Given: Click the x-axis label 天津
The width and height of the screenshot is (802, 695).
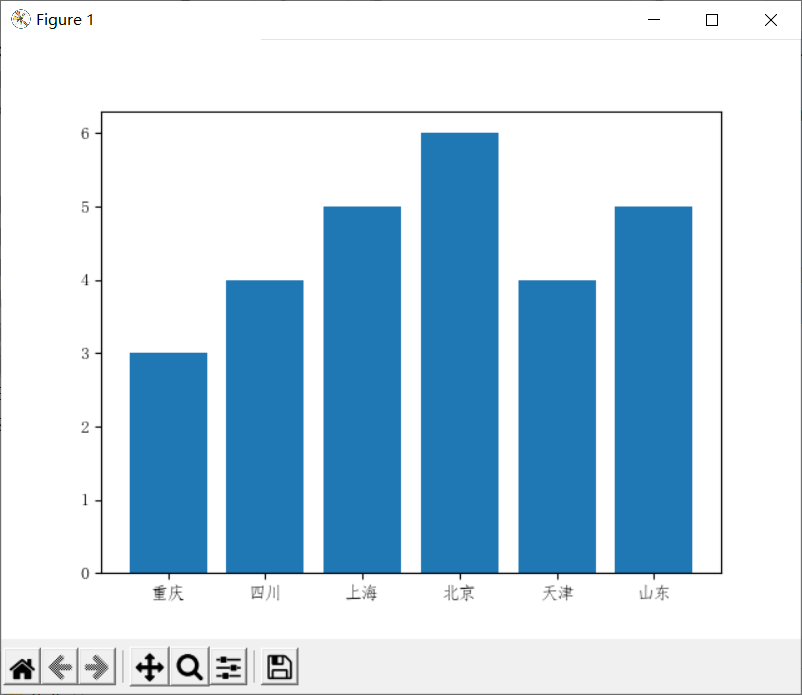Looking at the screenshot, I should pyautogui.click(x=558, y=593).
